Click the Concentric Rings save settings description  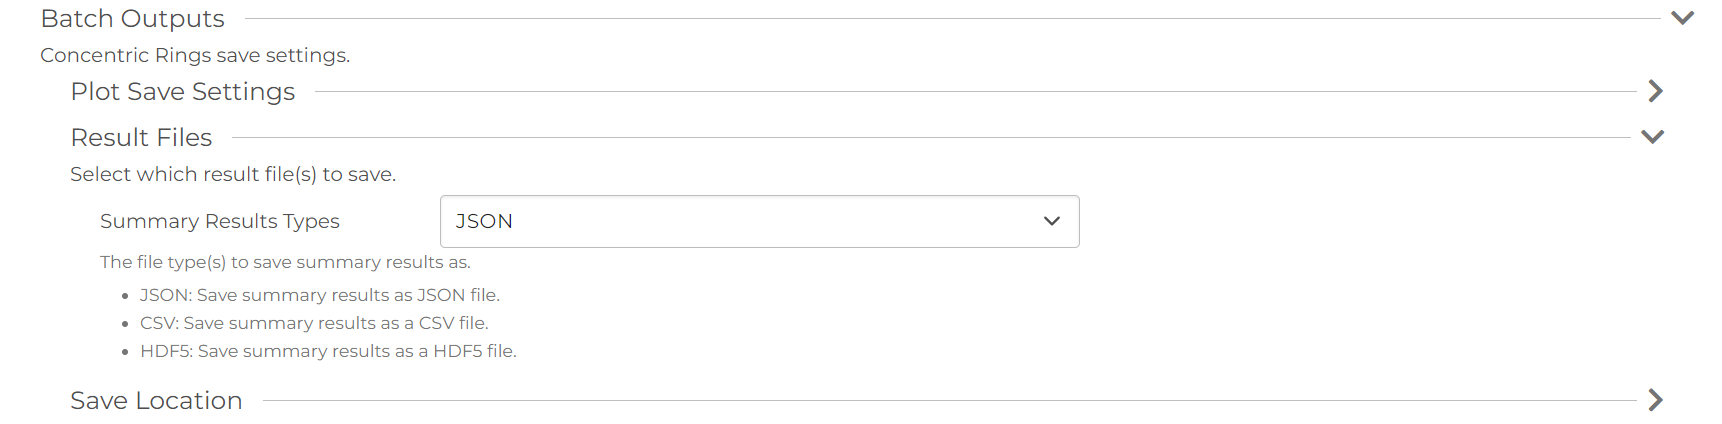pos(195,55)
